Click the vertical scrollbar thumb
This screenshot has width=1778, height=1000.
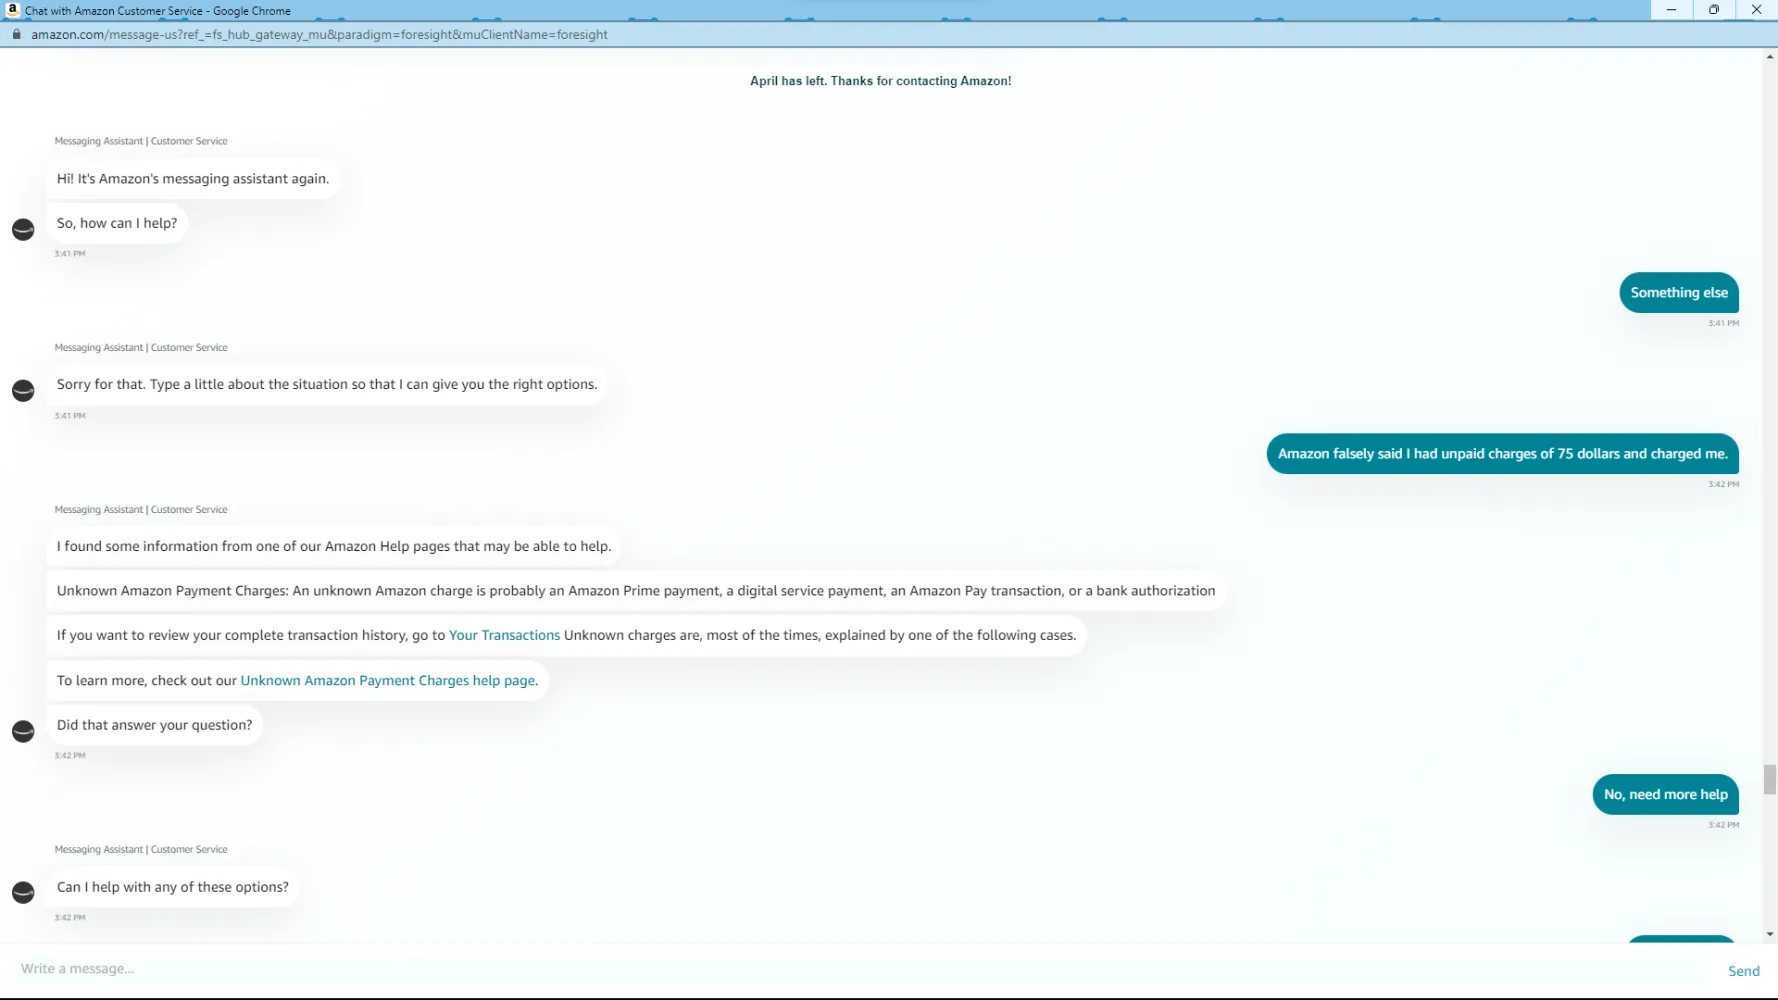point(1770,779)
